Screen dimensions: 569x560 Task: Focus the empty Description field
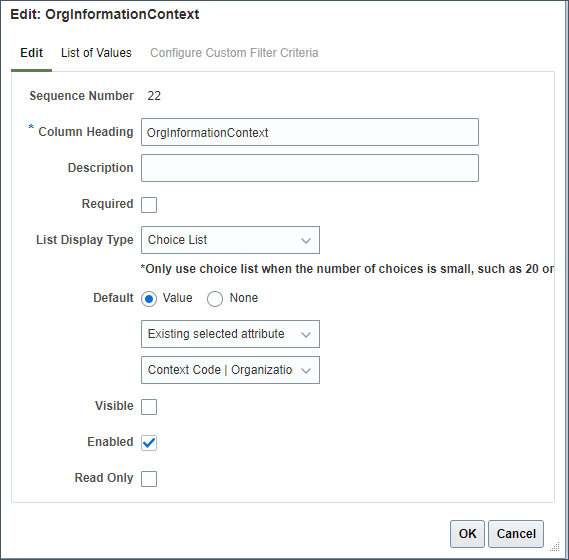coord(310,168)
